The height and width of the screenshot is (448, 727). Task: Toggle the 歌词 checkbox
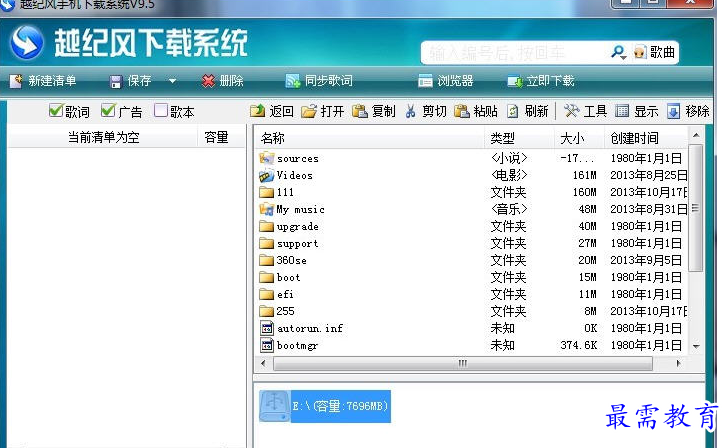tap(56, 110)
